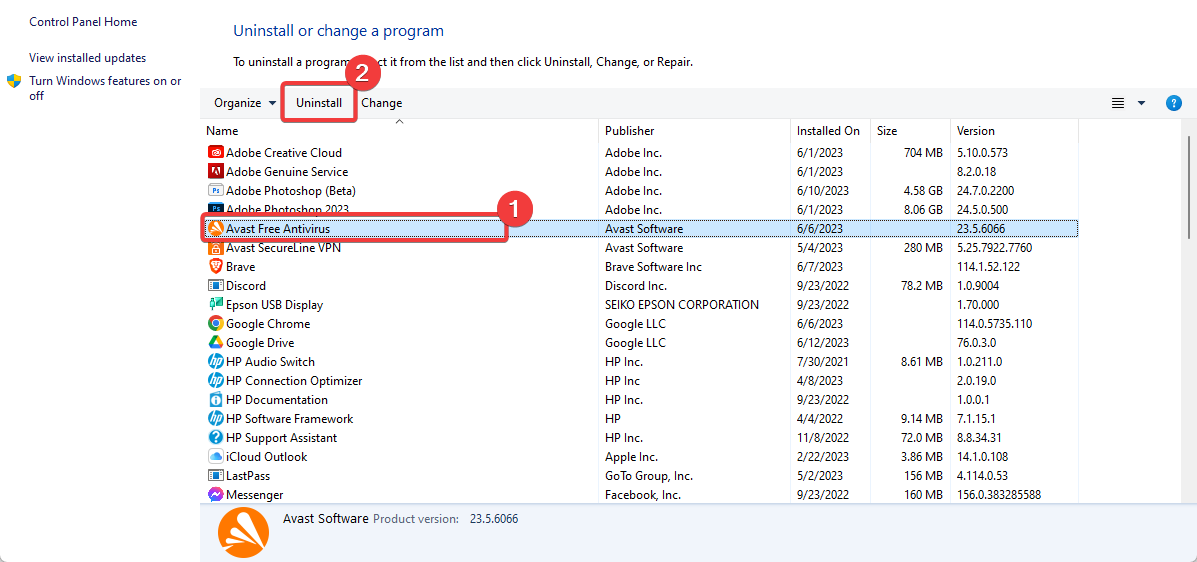Click the HP Support Assistant question-mark icon
This screenshot has height=562, width=1197.
(x=215, y=438)
